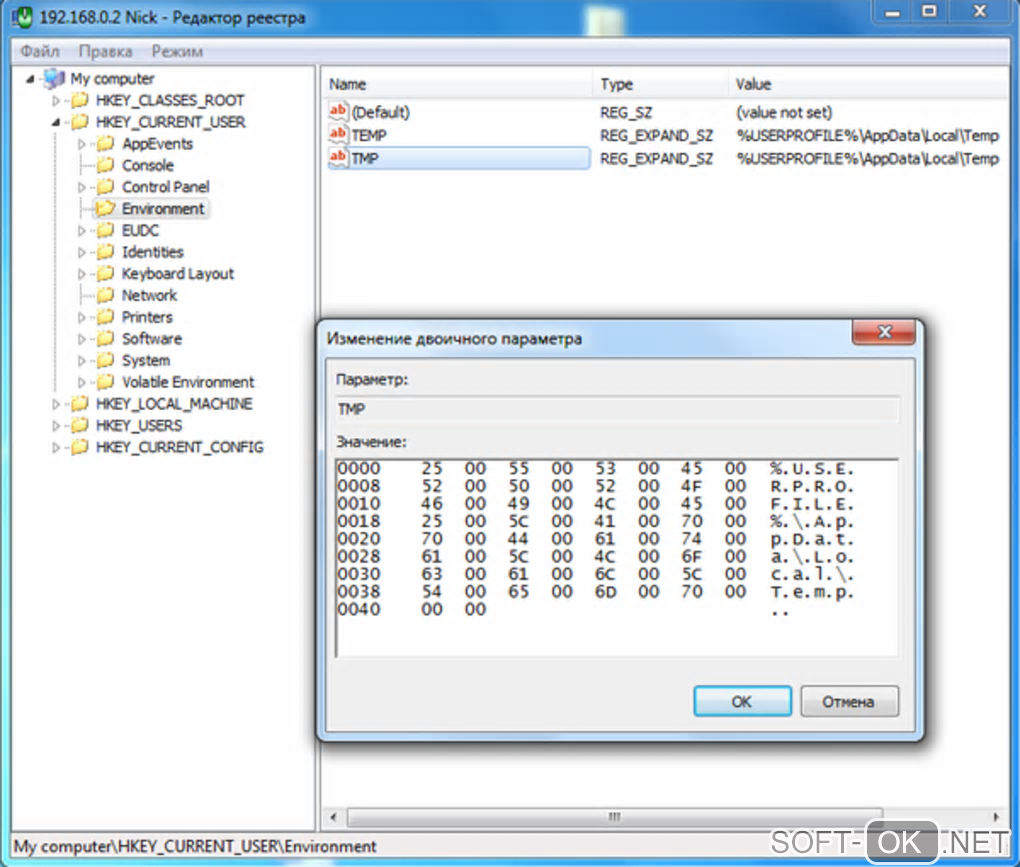Maximize the registry editor window

point(930,11)
